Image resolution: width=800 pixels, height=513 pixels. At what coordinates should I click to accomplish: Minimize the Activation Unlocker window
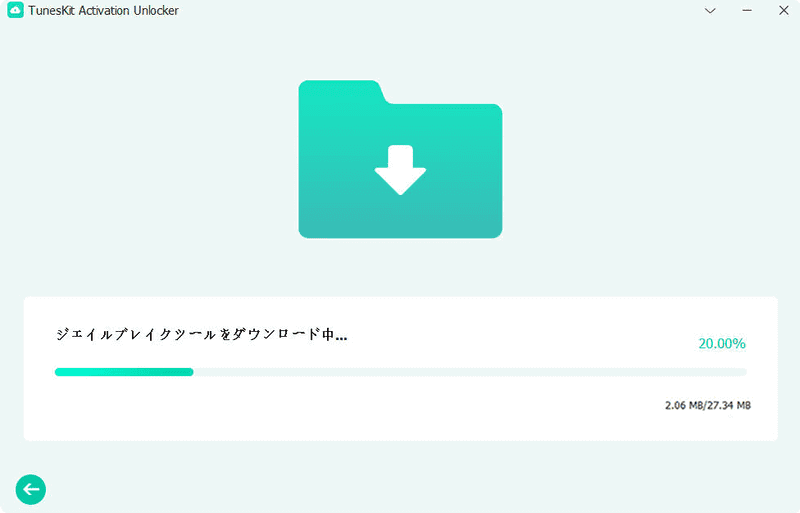747,10
